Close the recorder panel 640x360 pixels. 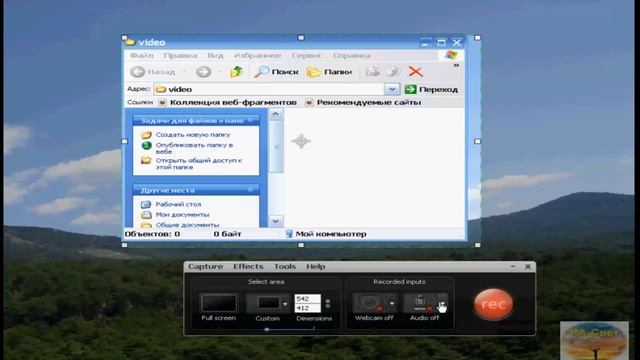tap(528, 266)
